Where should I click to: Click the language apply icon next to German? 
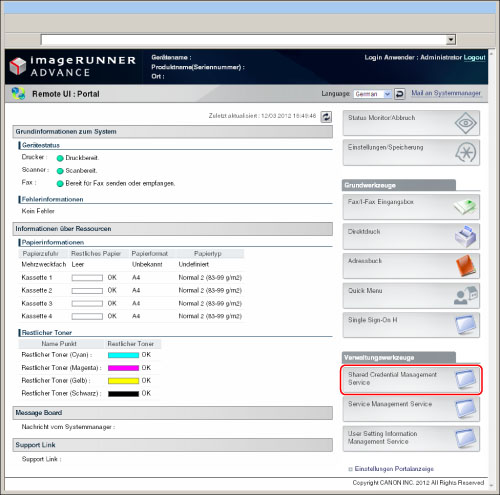click(399, 94)
